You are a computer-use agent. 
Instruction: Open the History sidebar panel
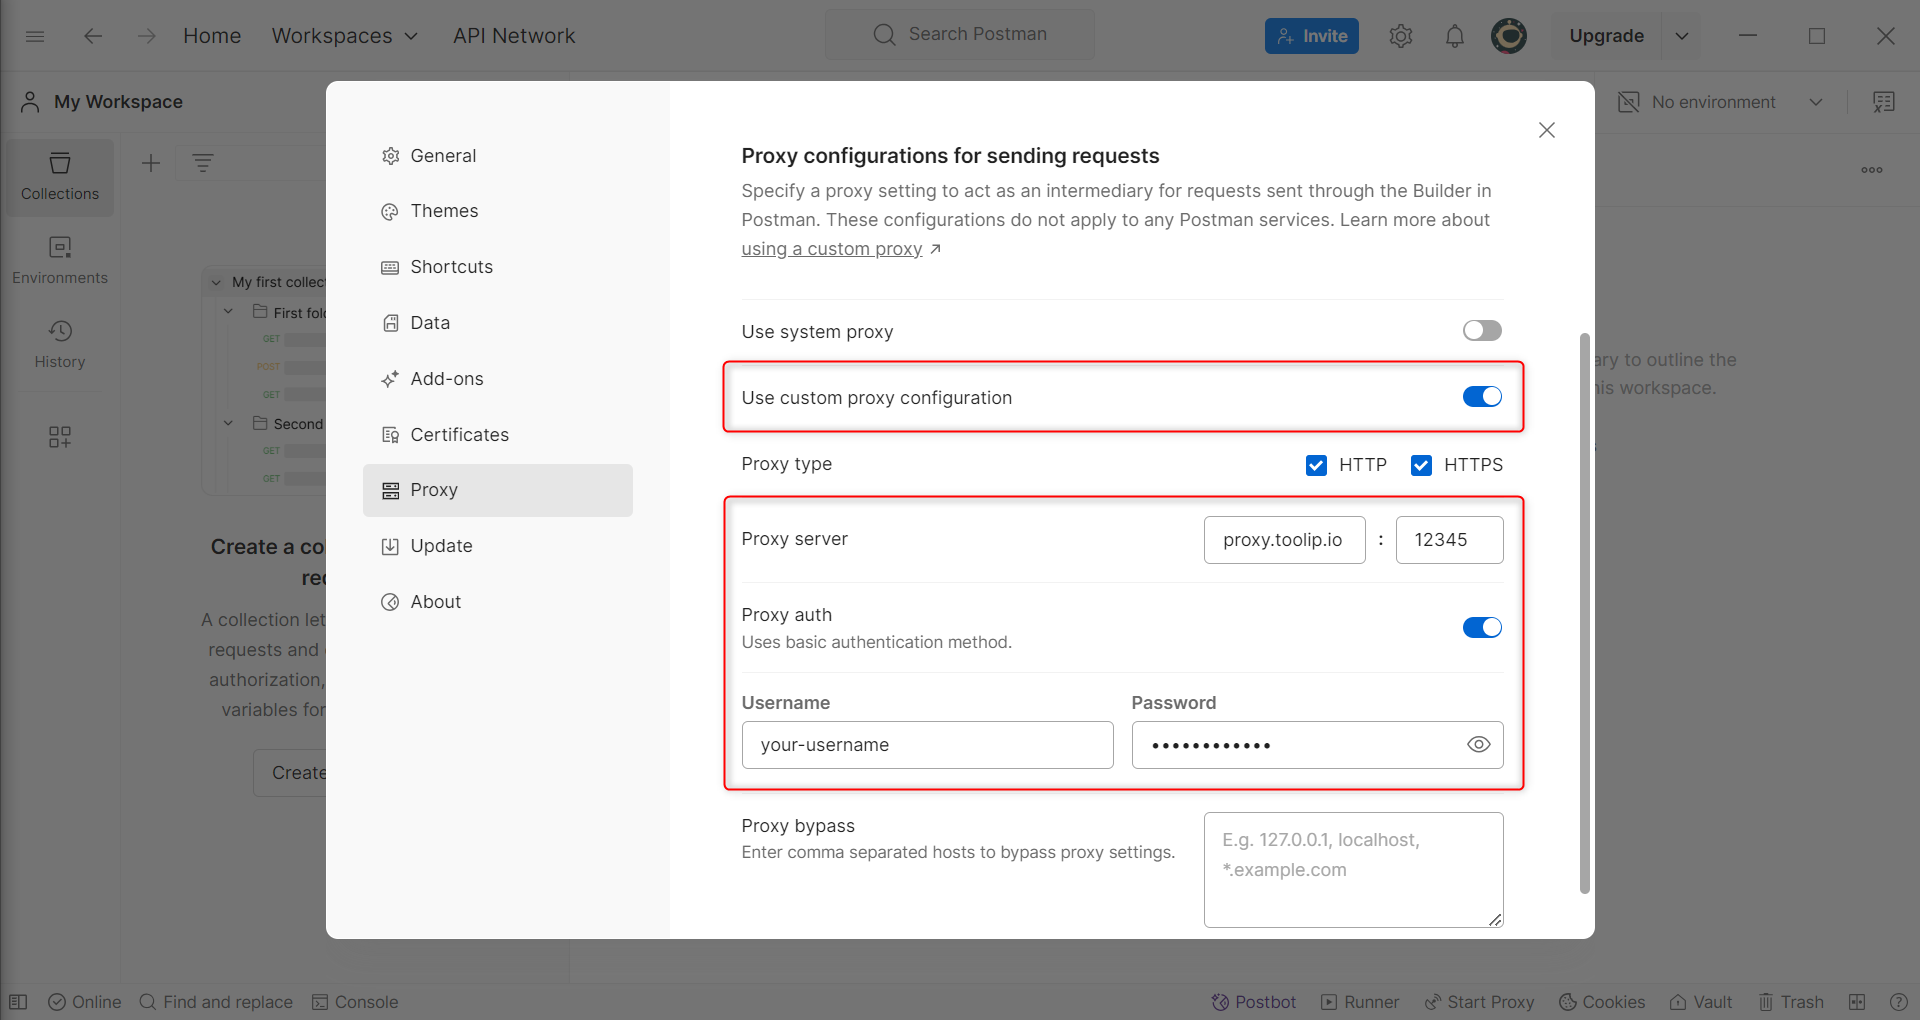tap(60, 344)
